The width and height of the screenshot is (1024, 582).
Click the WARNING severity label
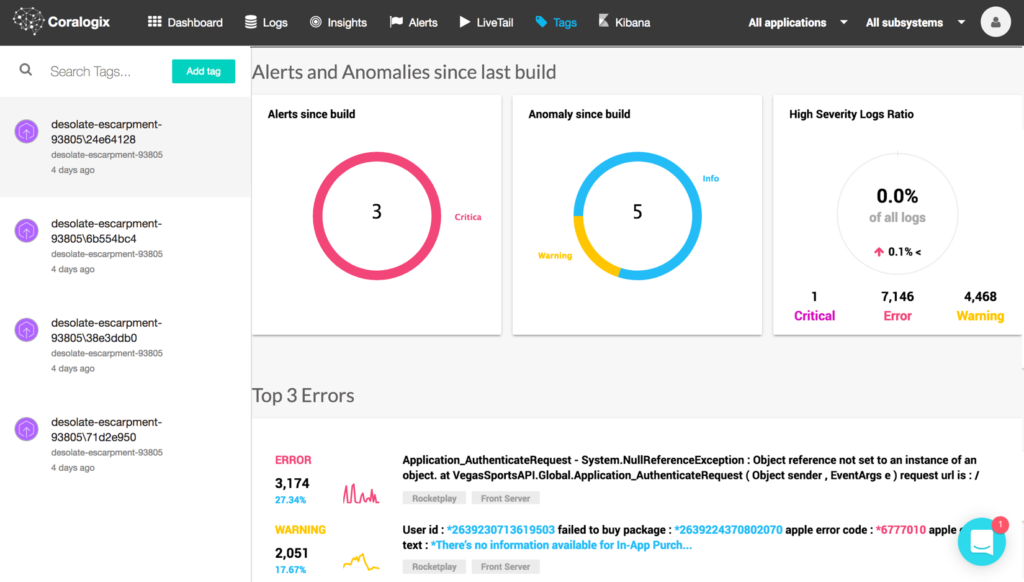[x=300, y=530]
